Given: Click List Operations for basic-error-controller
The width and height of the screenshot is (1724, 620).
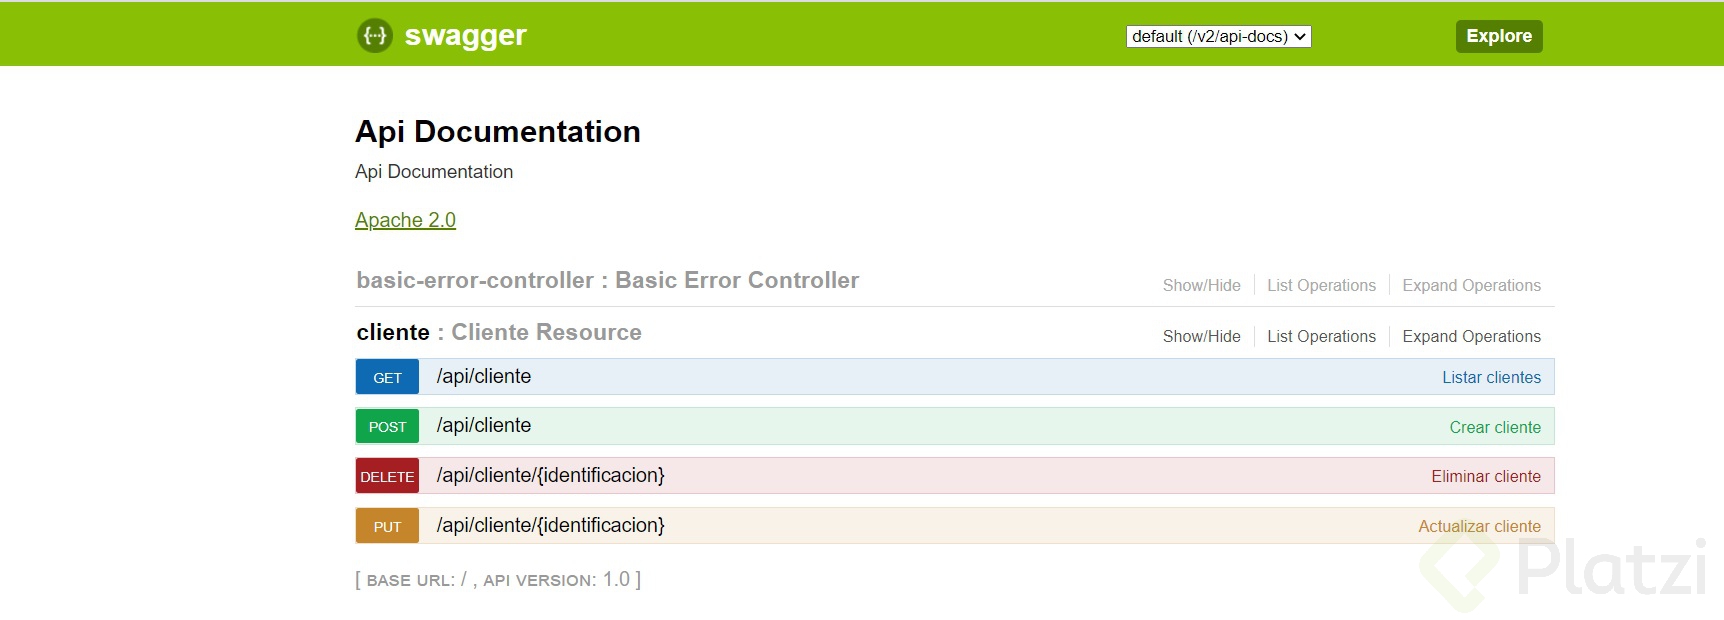Looking at the screenshot, I should [1321, 285].
